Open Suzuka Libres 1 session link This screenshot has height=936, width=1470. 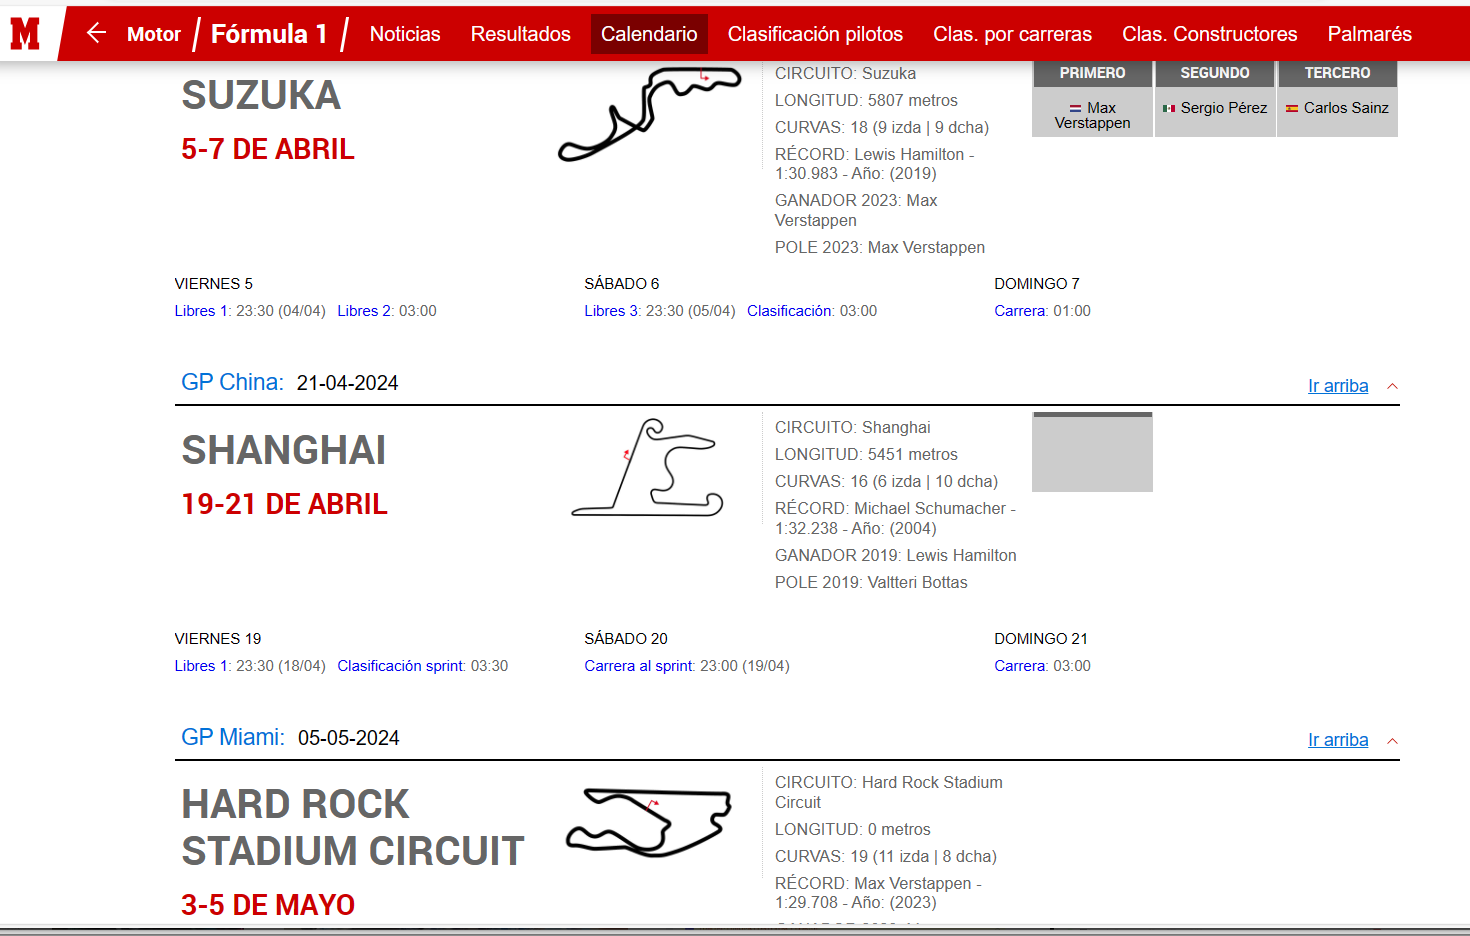203,311
